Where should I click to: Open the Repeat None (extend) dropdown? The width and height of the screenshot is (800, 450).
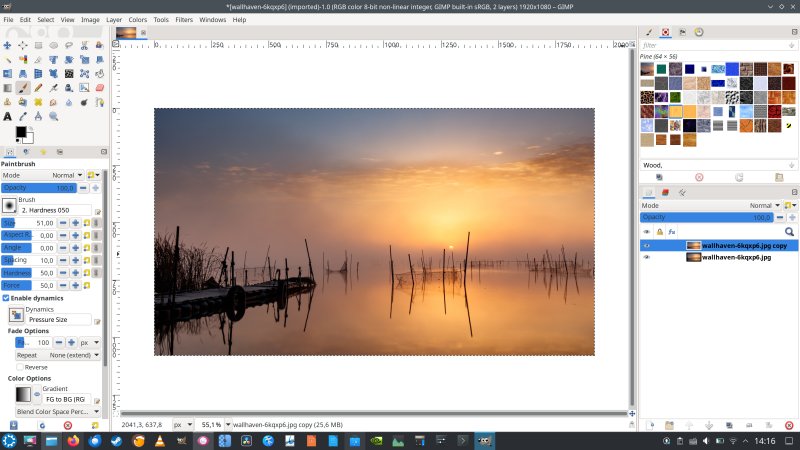(x=57, y=355)
